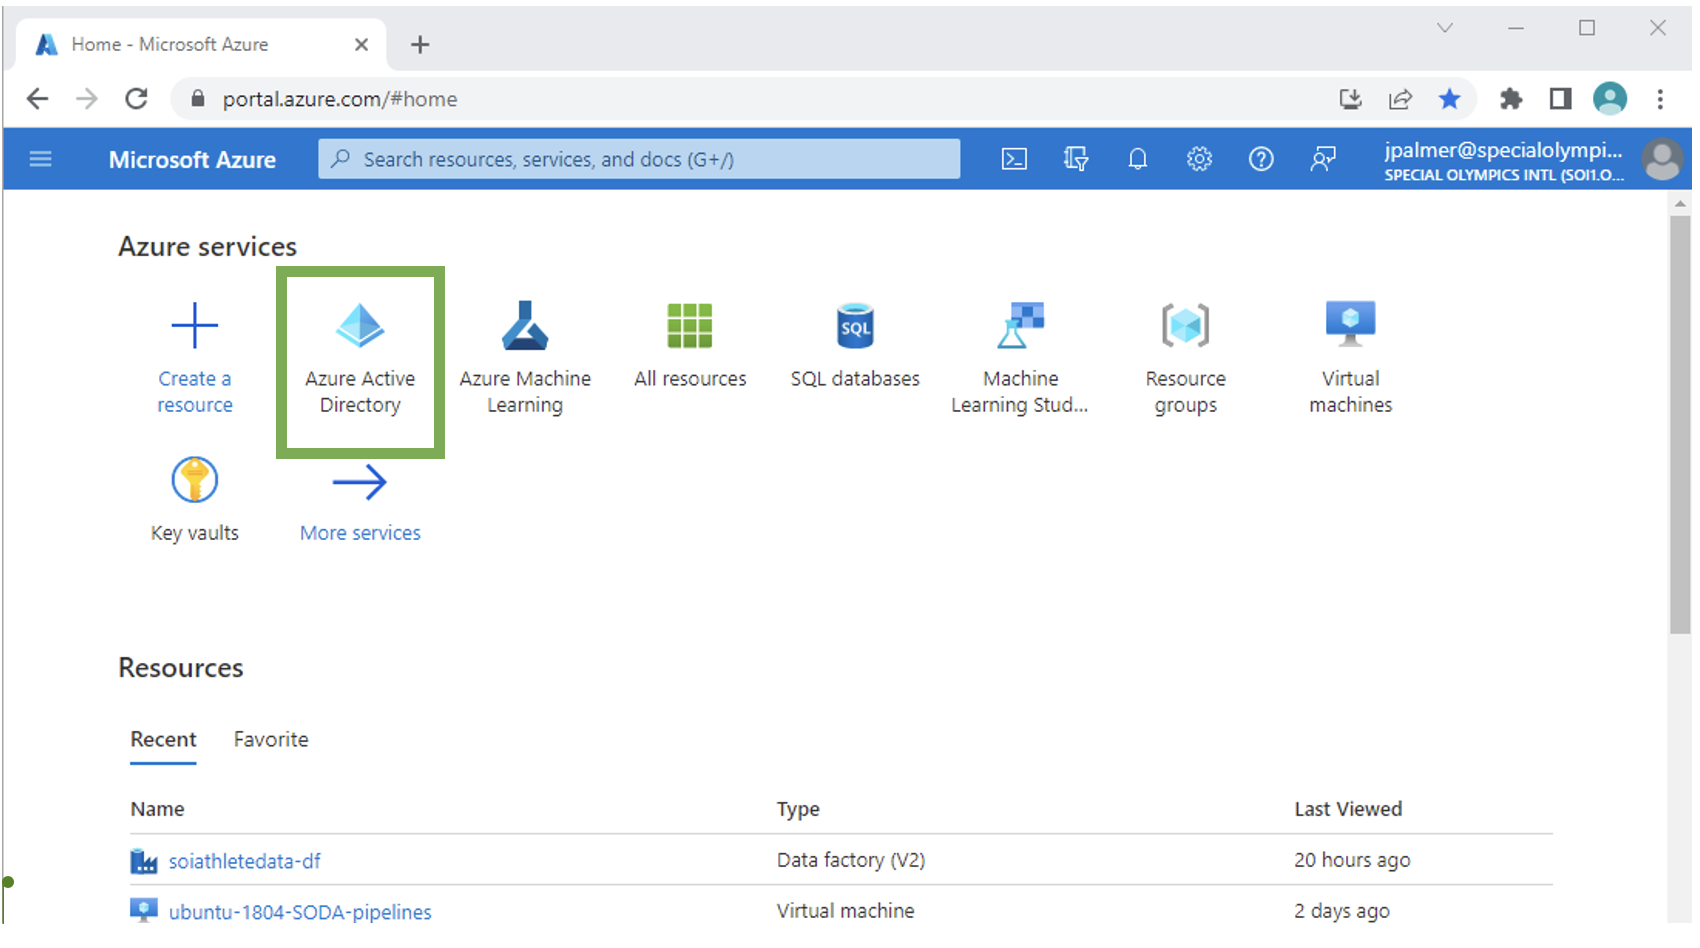The image size is (1700, 948).
Task: Click the soiathletedata-df data factory icon
Action: (144, 861)
